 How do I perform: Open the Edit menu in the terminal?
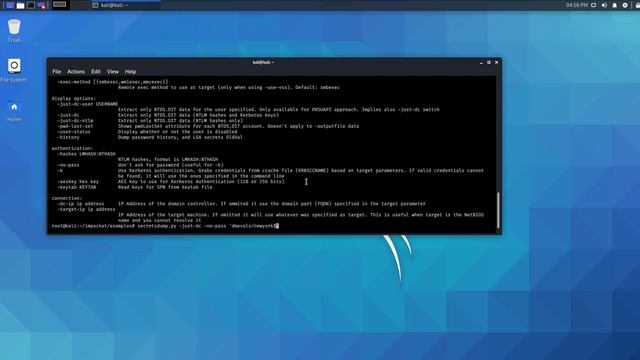pos(96,71)
